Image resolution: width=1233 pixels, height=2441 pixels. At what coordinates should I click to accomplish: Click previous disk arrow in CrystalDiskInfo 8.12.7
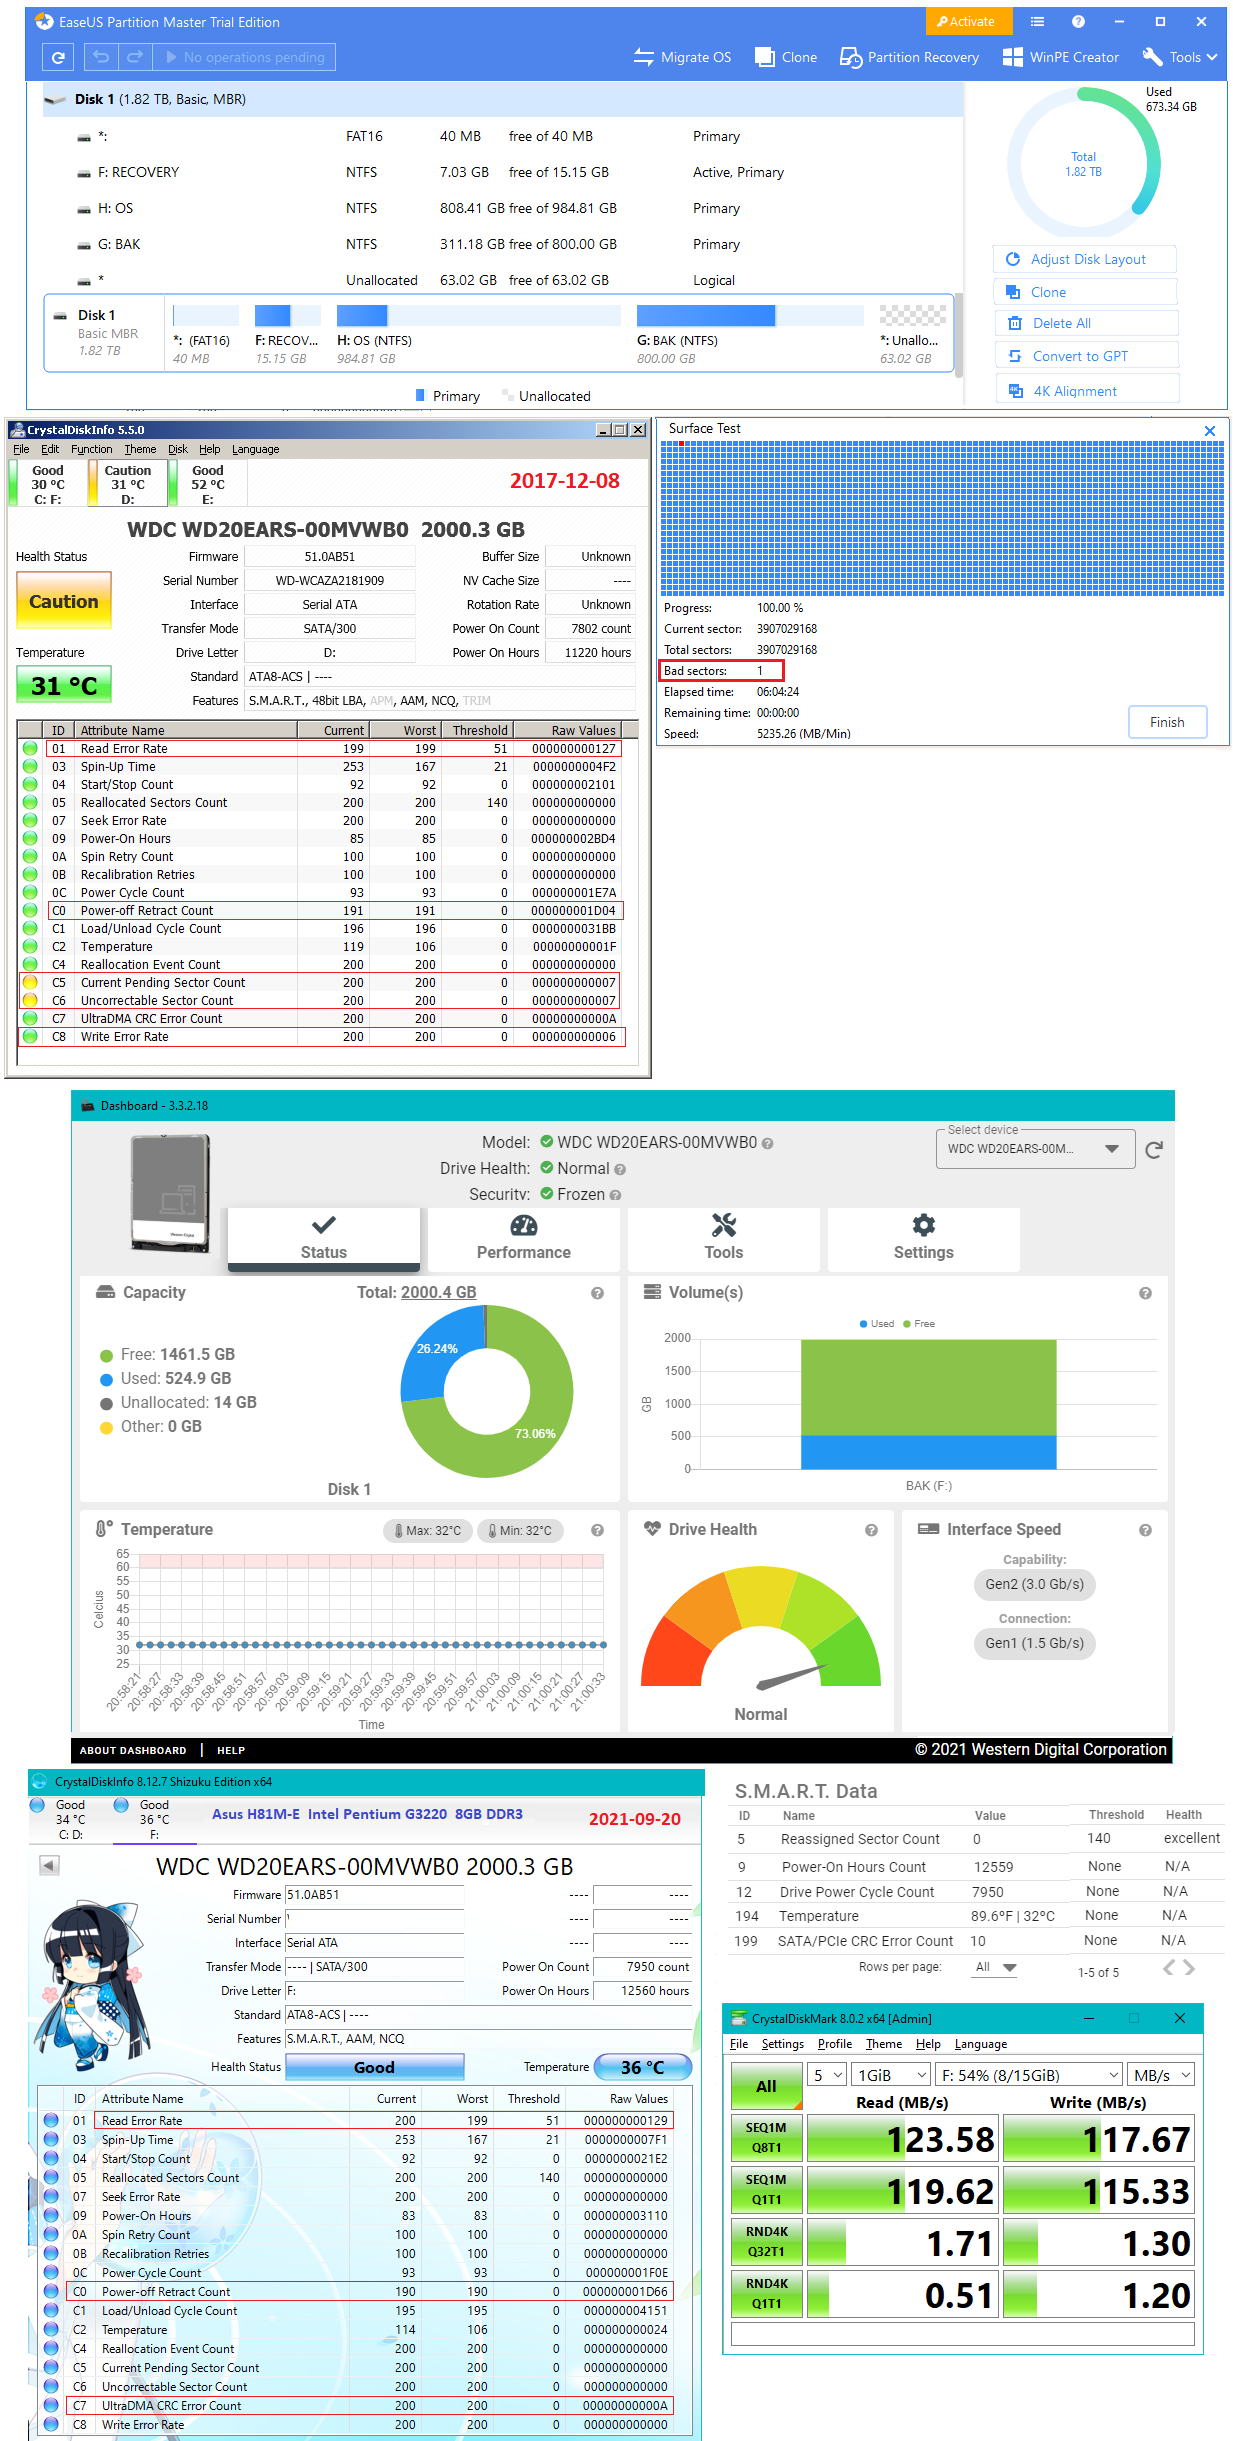click(x=49, y=1865)
